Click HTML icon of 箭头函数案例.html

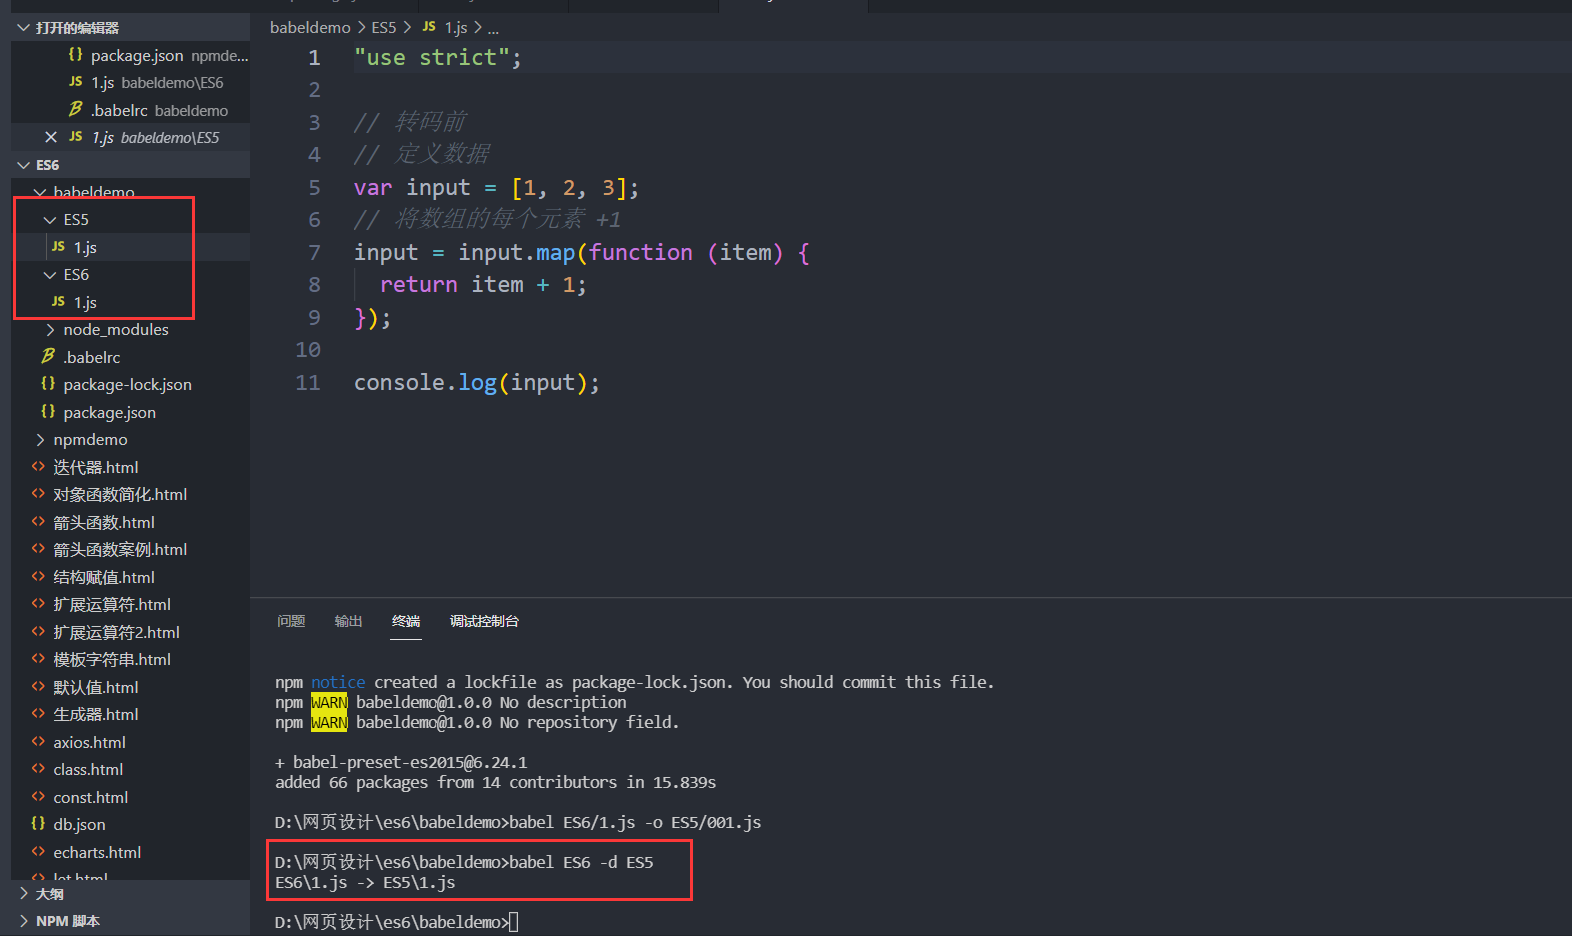point(38,549)
